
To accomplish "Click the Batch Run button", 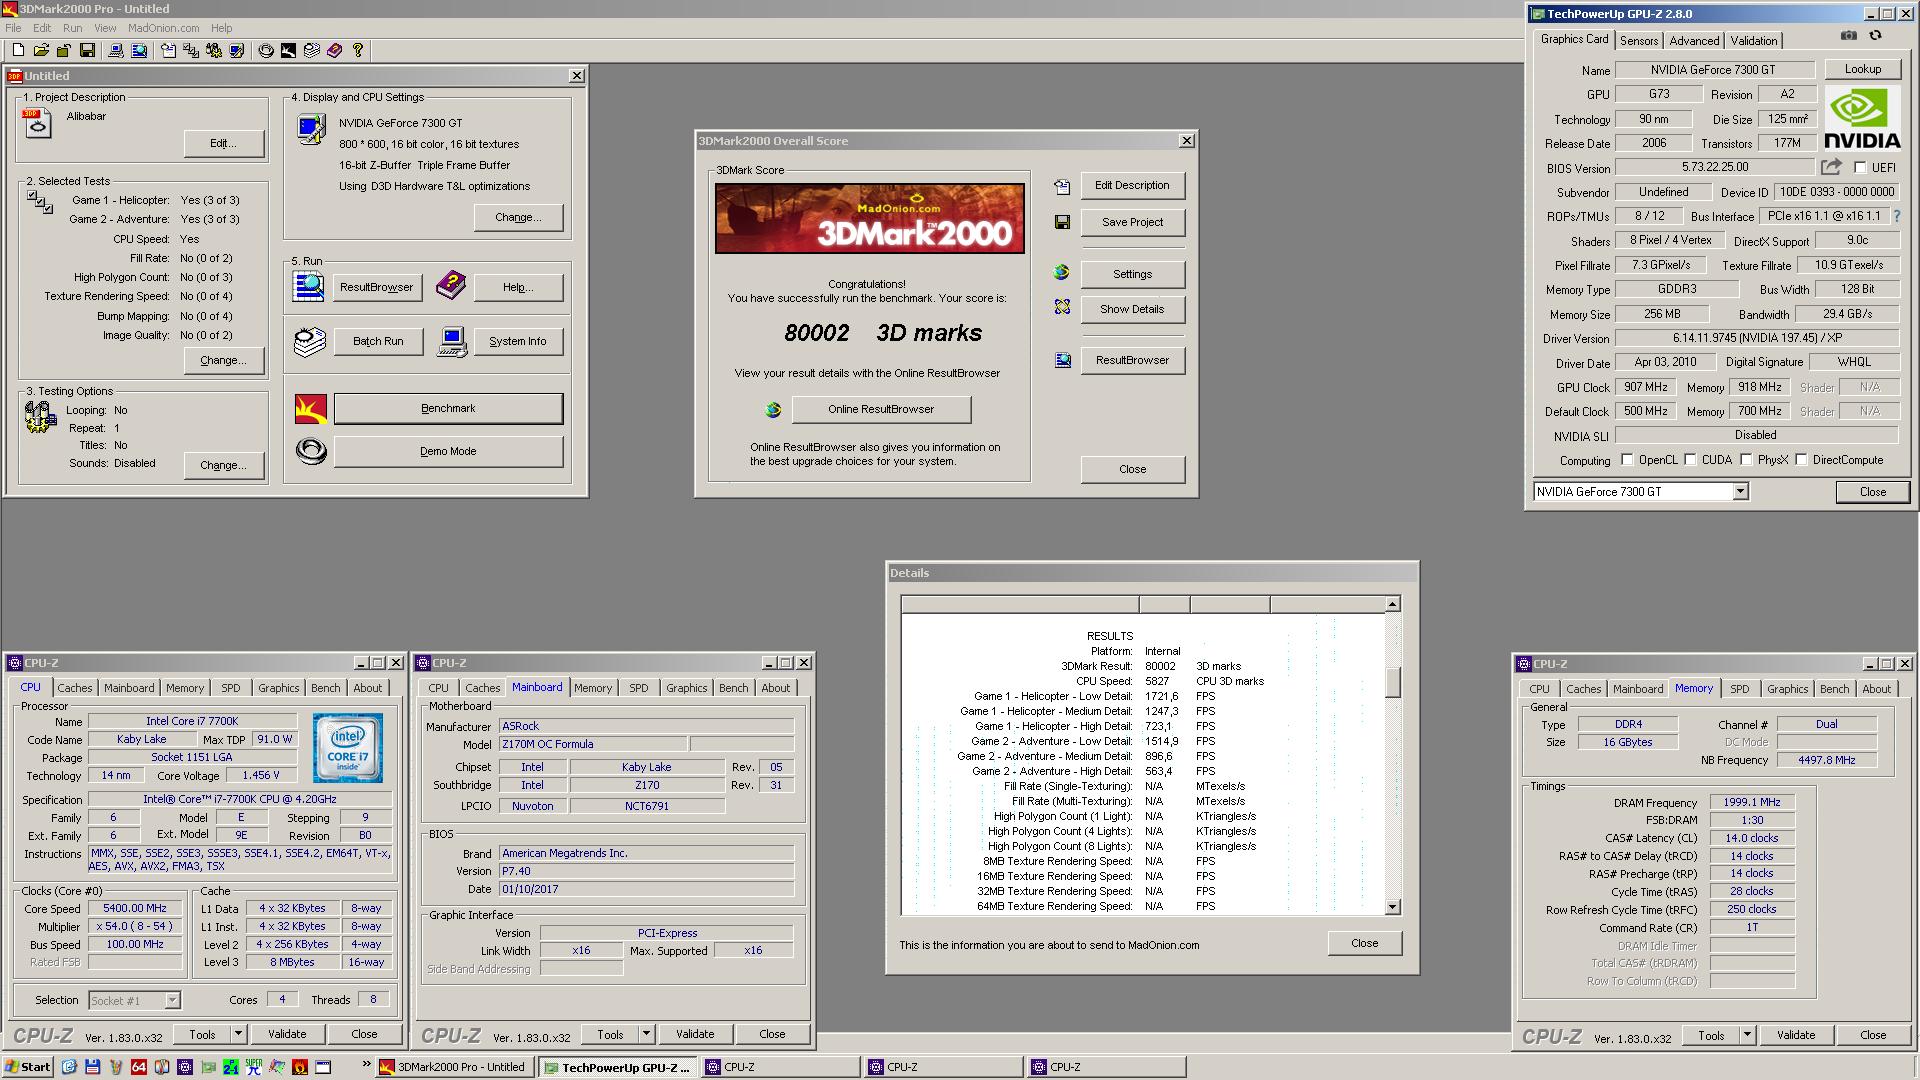I will point(378,341).
